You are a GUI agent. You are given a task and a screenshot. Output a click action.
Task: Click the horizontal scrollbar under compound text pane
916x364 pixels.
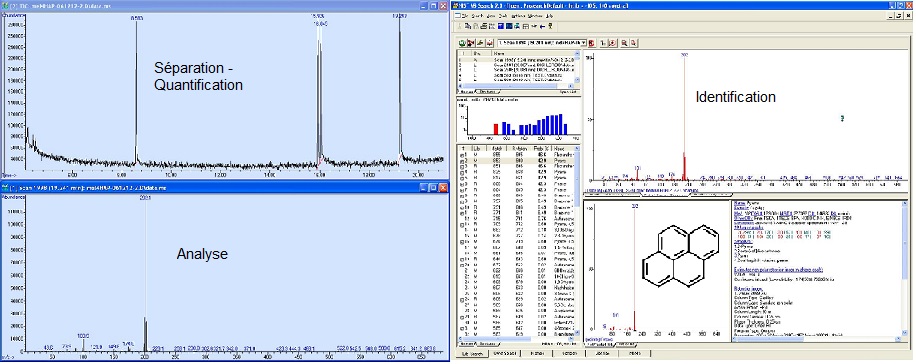[816, 339]
